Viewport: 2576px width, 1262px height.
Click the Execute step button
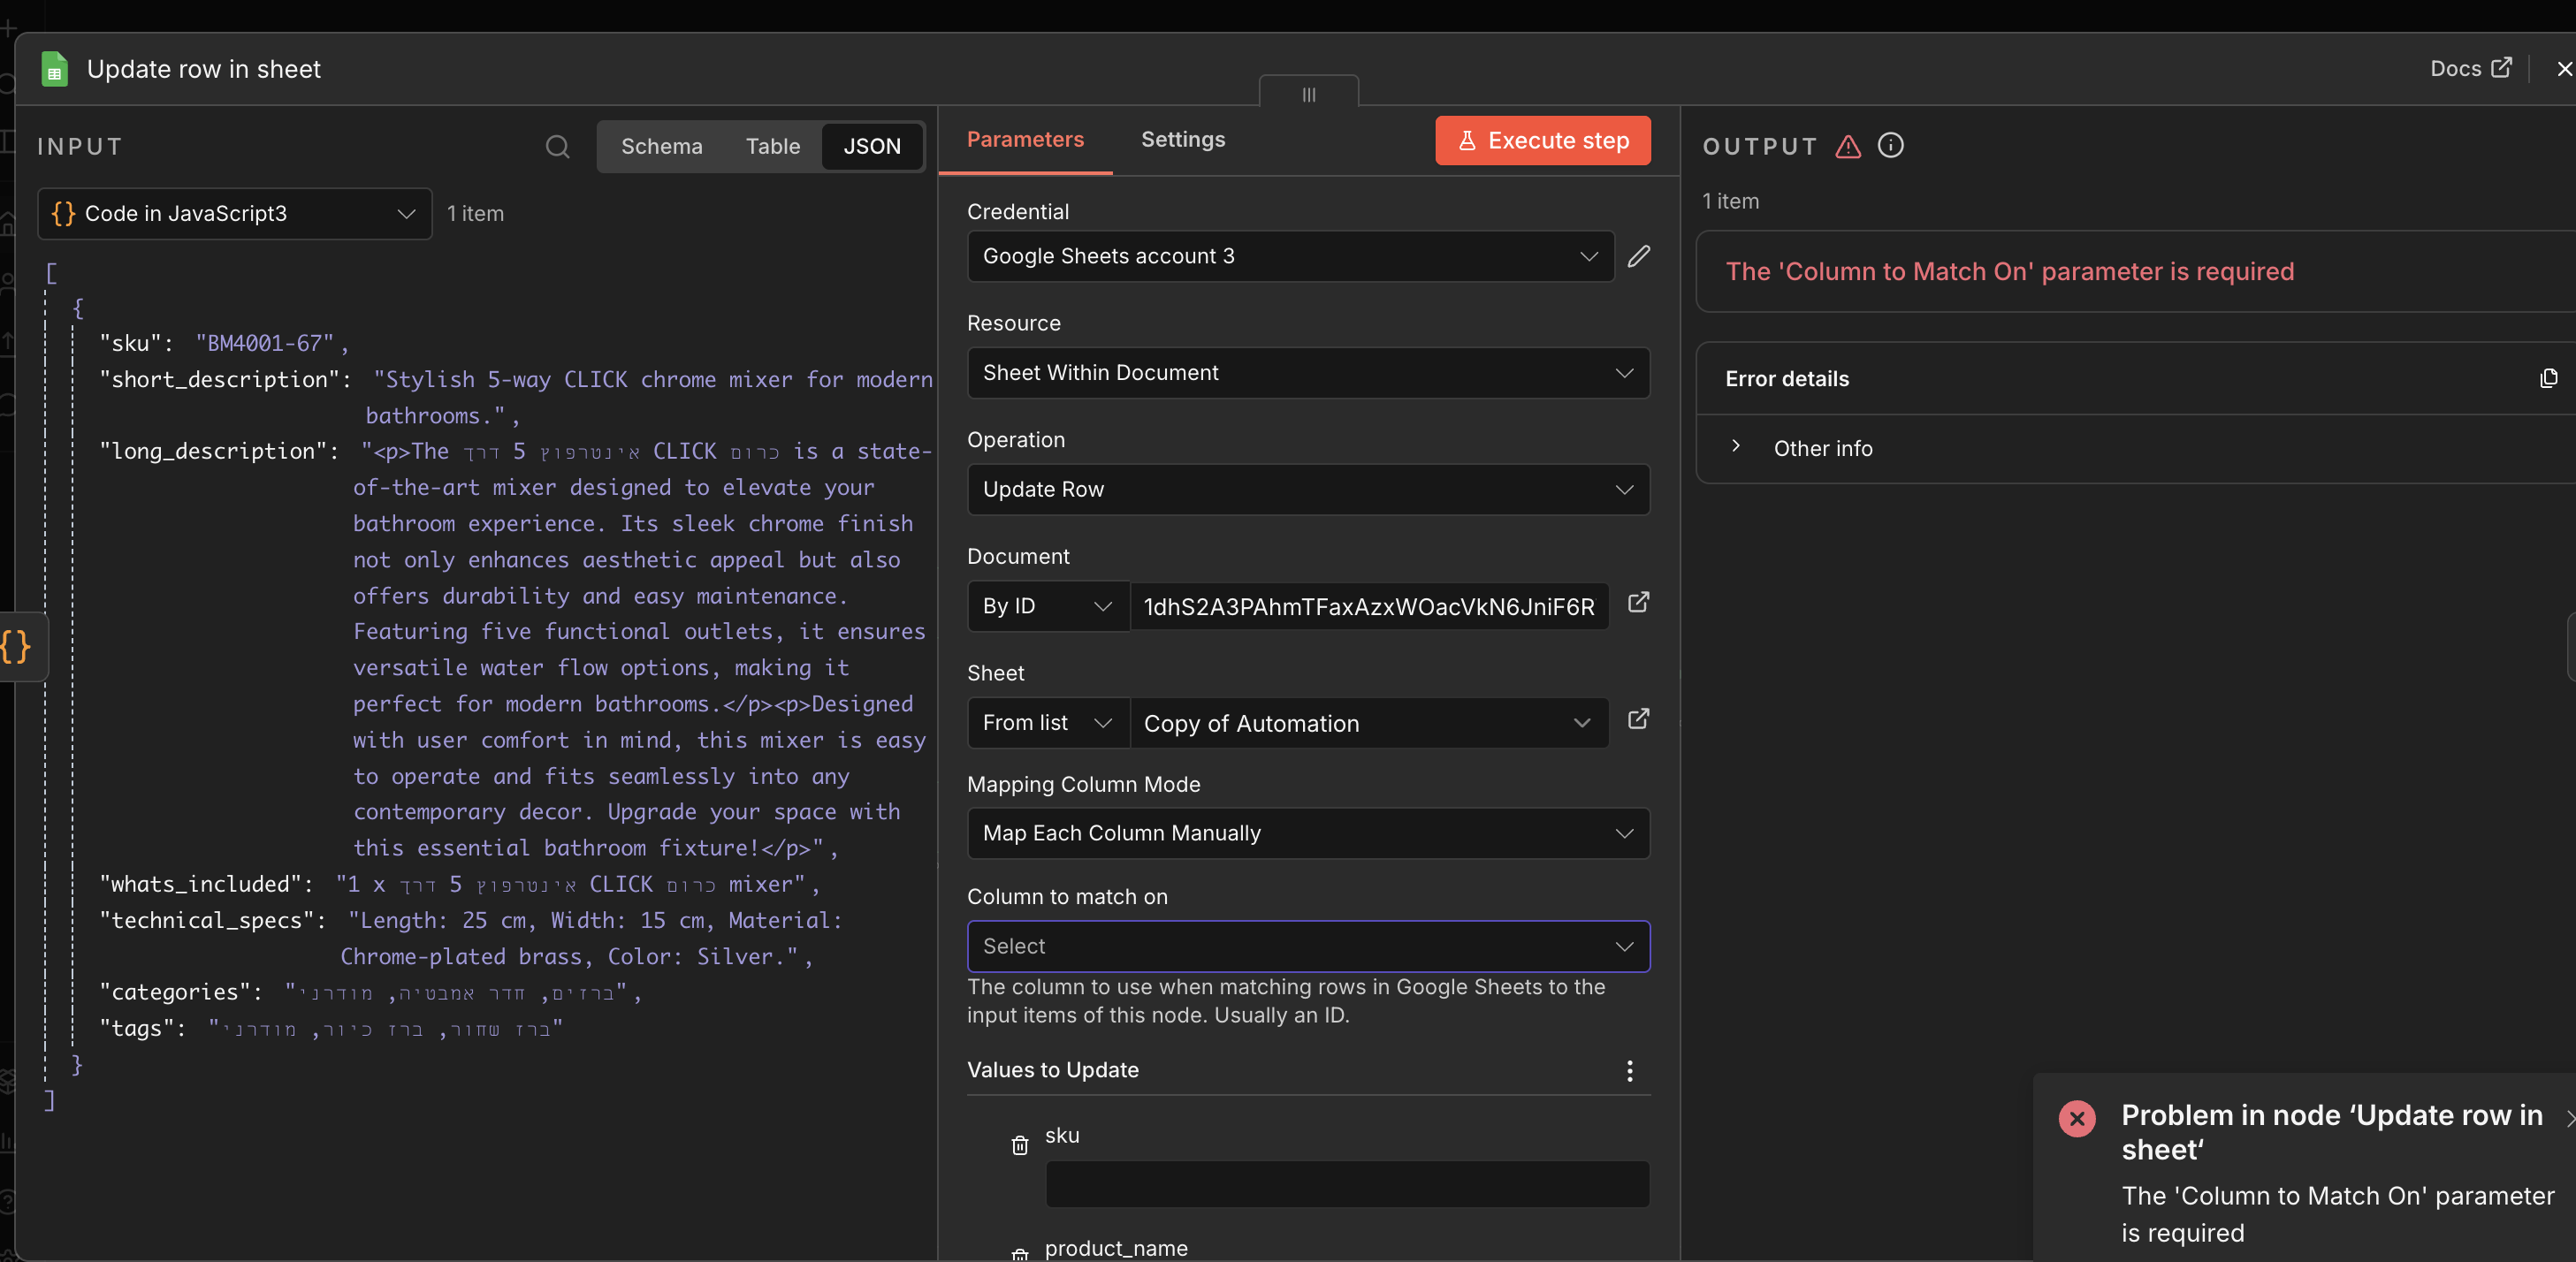pyautogui.click(x=1542, y=141)
